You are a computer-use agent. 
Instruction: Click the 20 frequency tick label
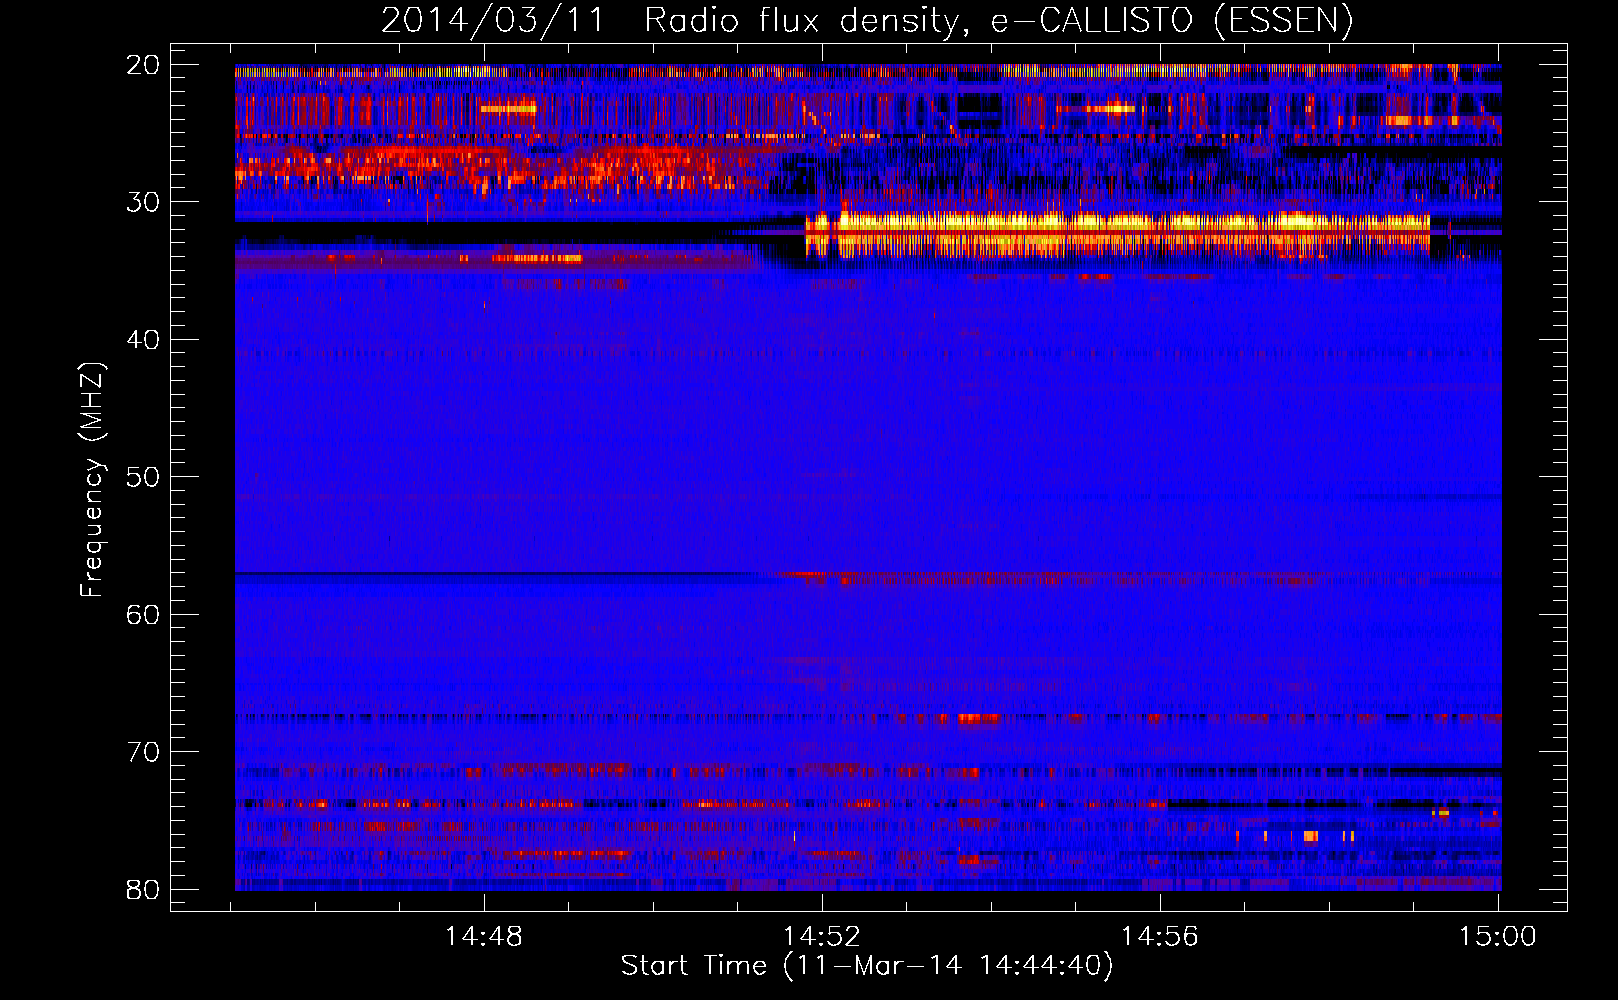coord(143,65)
